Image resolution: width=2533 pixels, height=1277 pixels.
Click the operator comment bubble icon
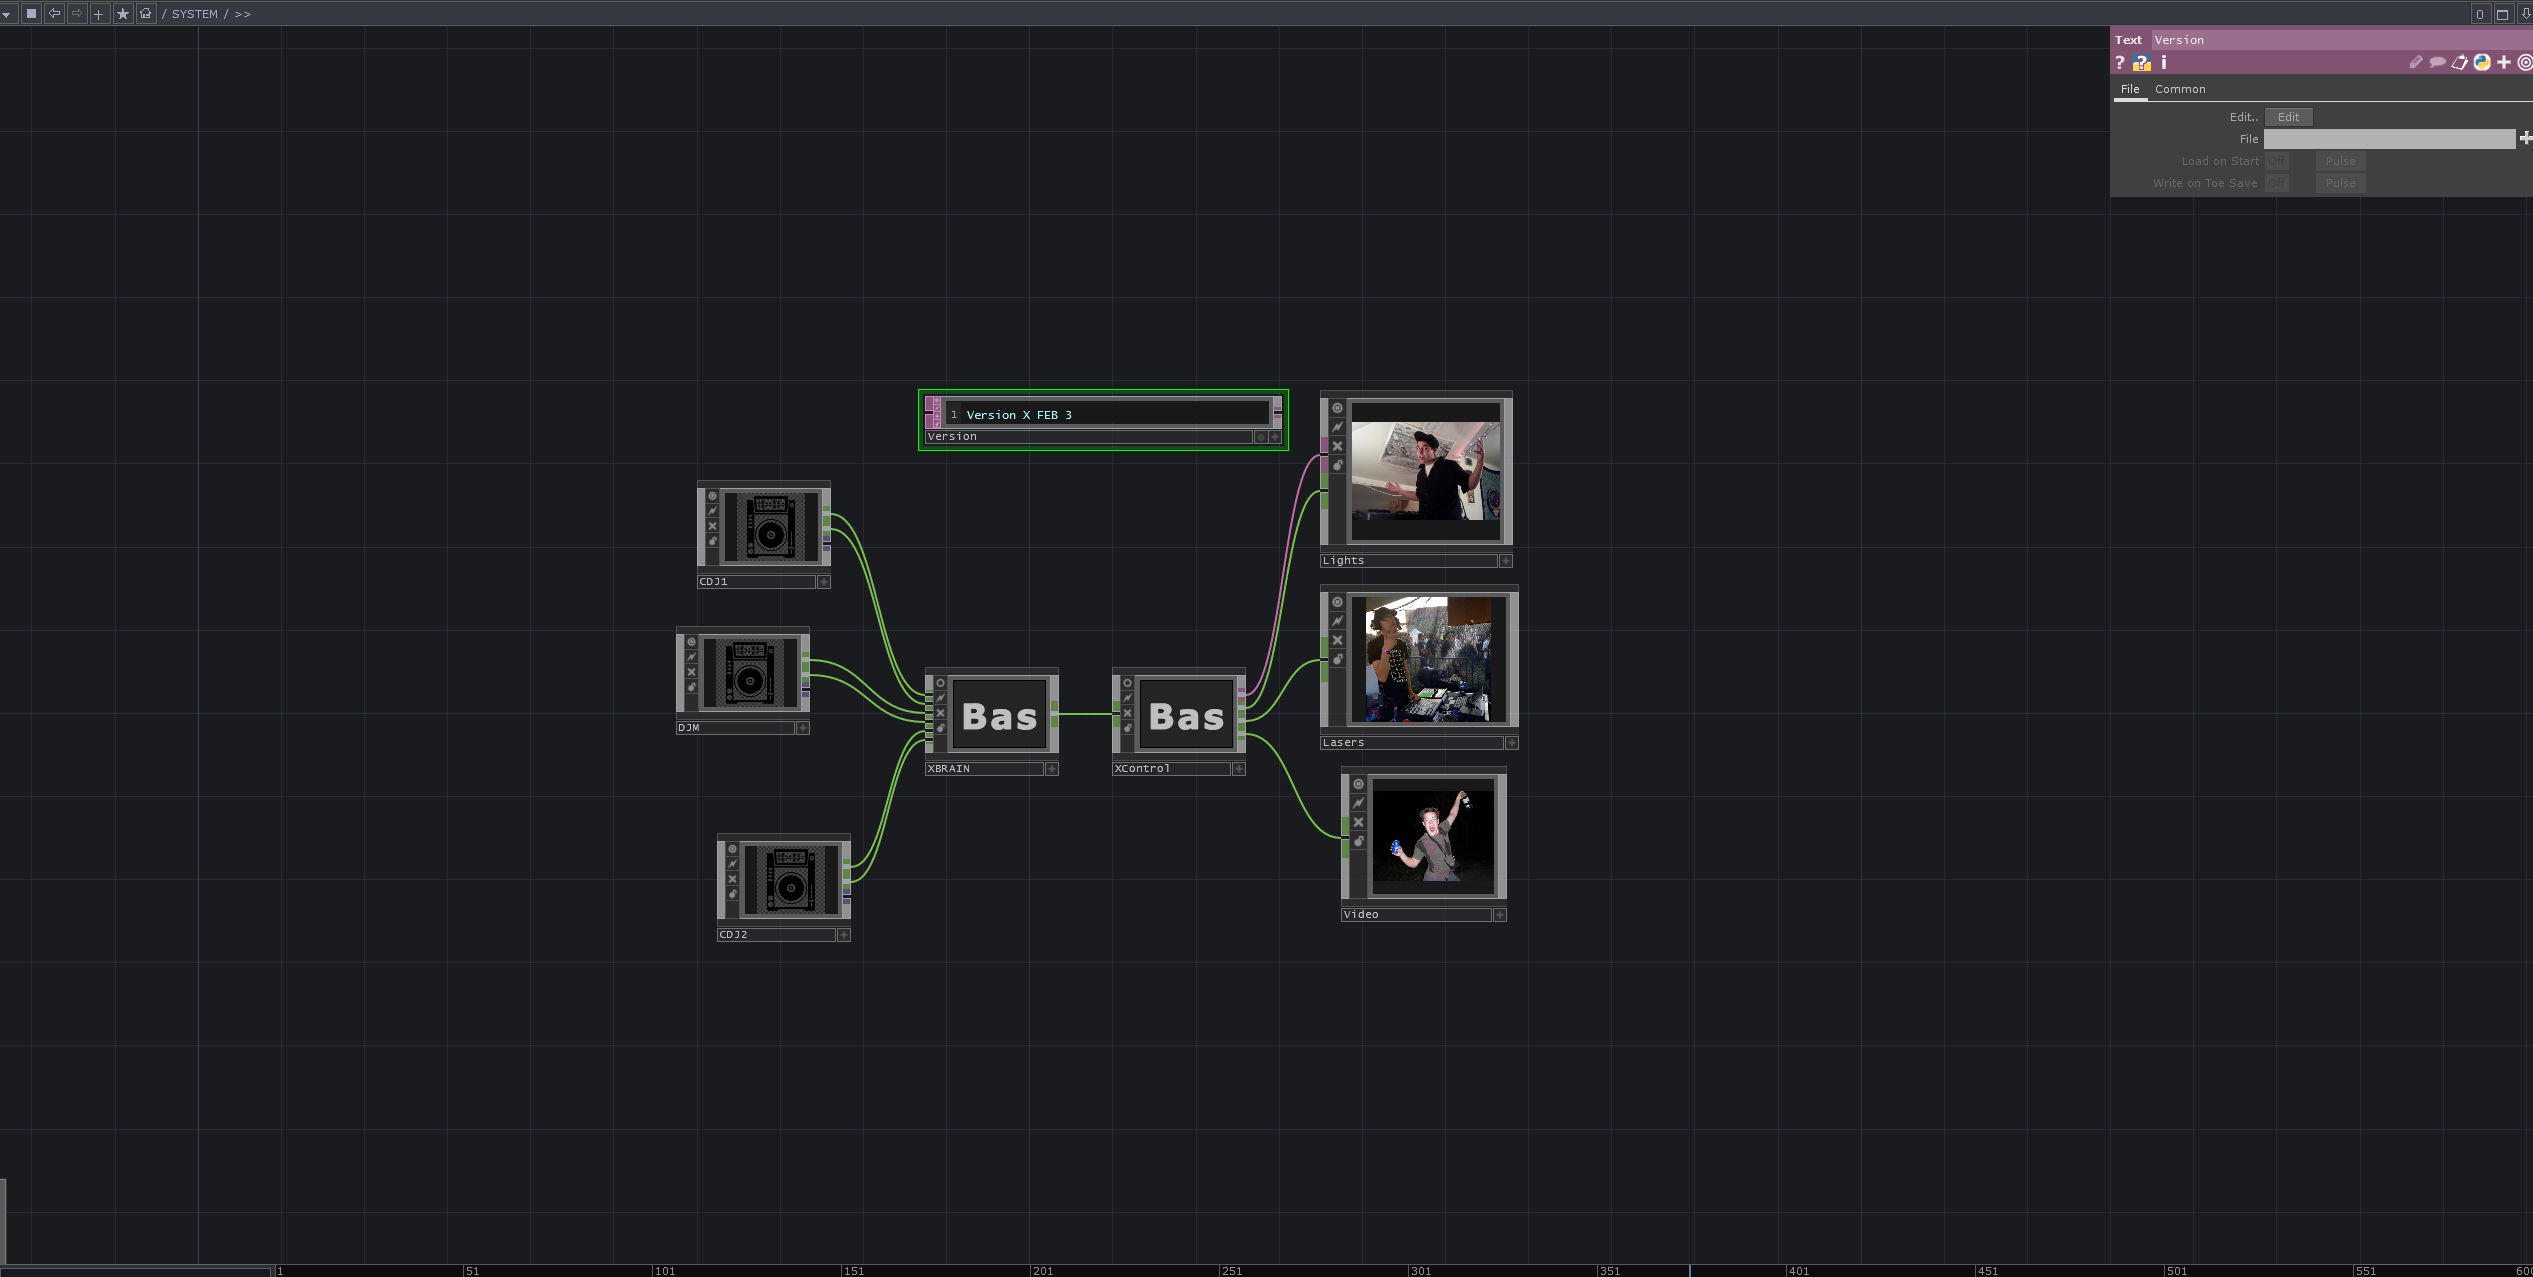tap(2437, 63)
